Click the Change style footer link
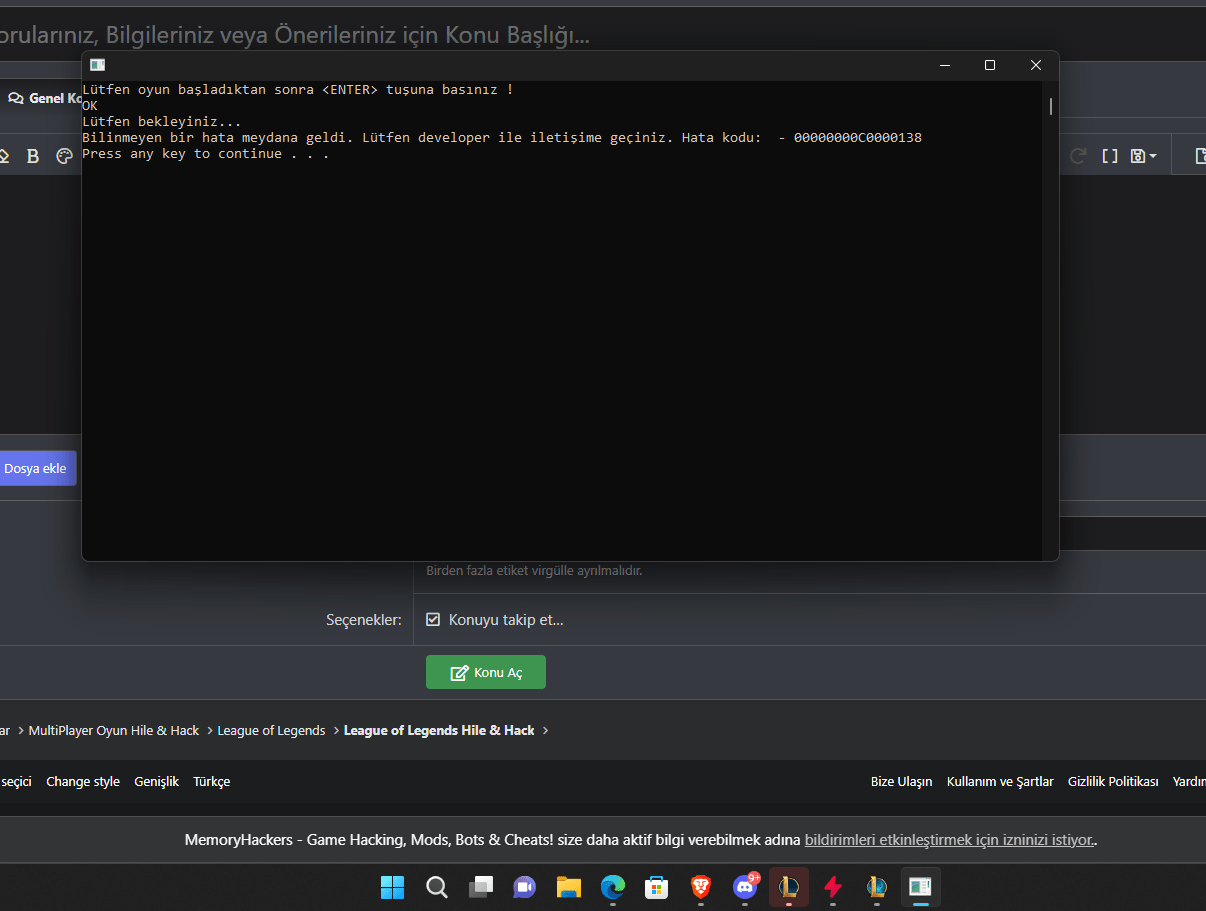The height and width of the screenshot is (911, 1206). (83, 782)
